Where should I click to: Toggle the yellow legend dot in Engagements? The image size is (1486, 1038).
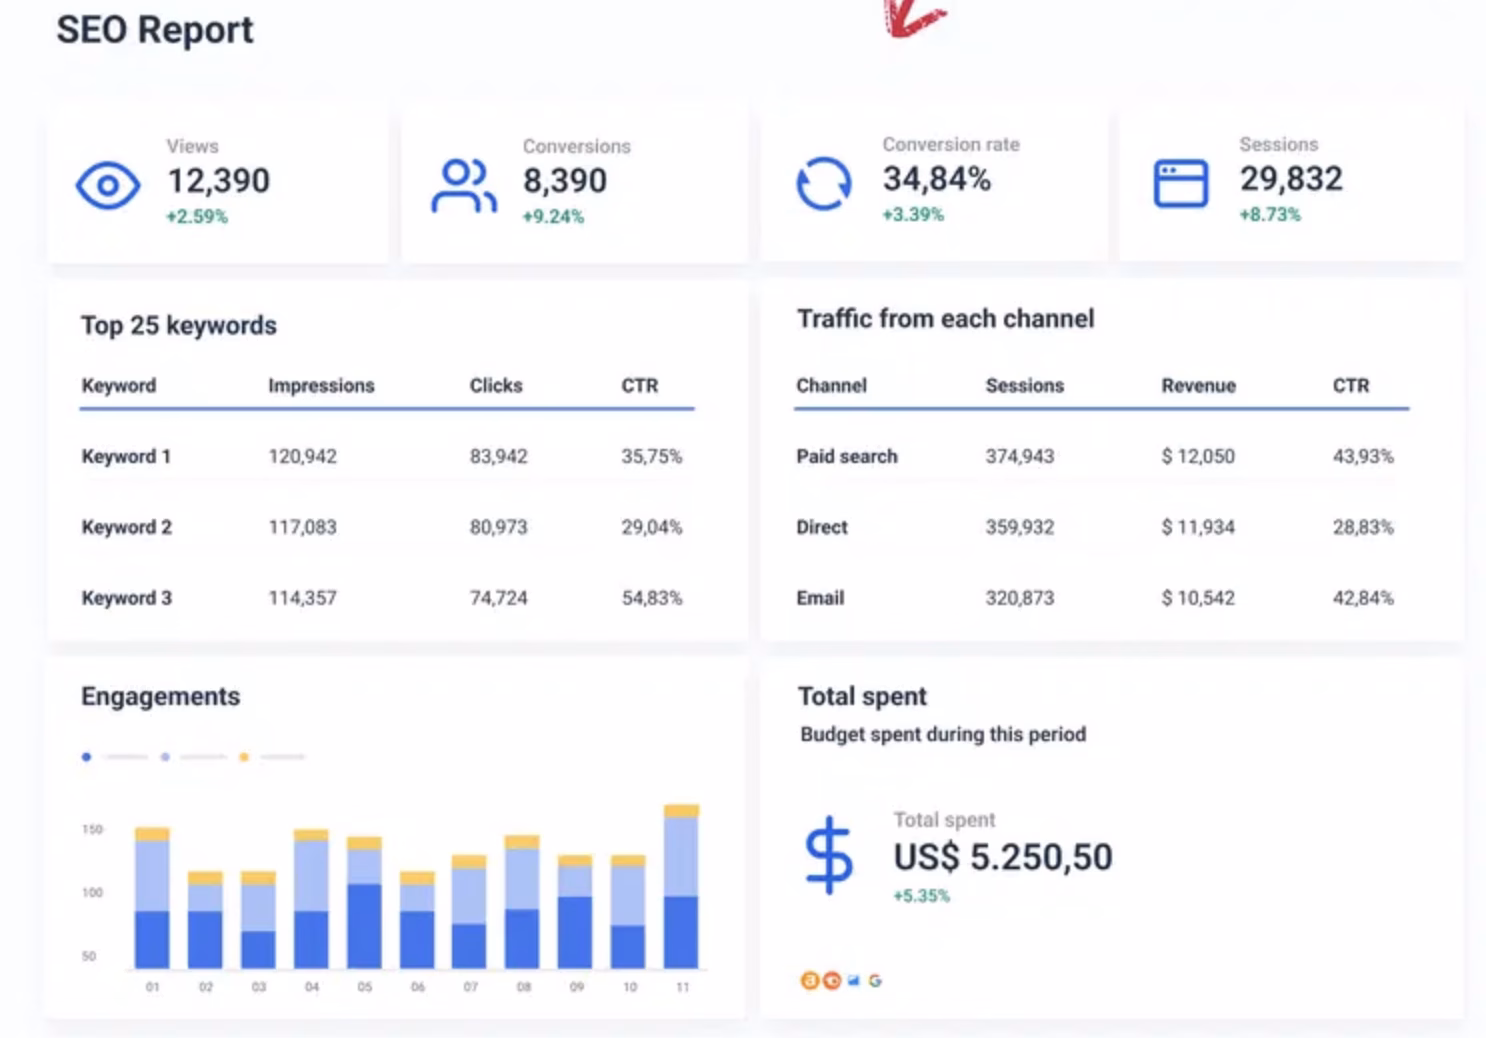pos(243,757)
